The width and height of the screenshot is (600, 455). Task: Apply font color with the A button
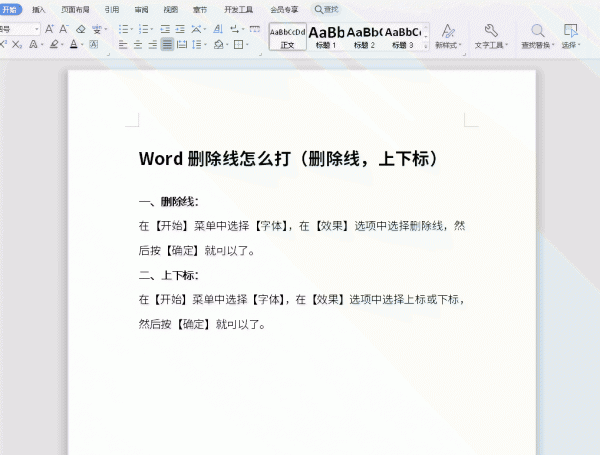click(x=73, y=44)
